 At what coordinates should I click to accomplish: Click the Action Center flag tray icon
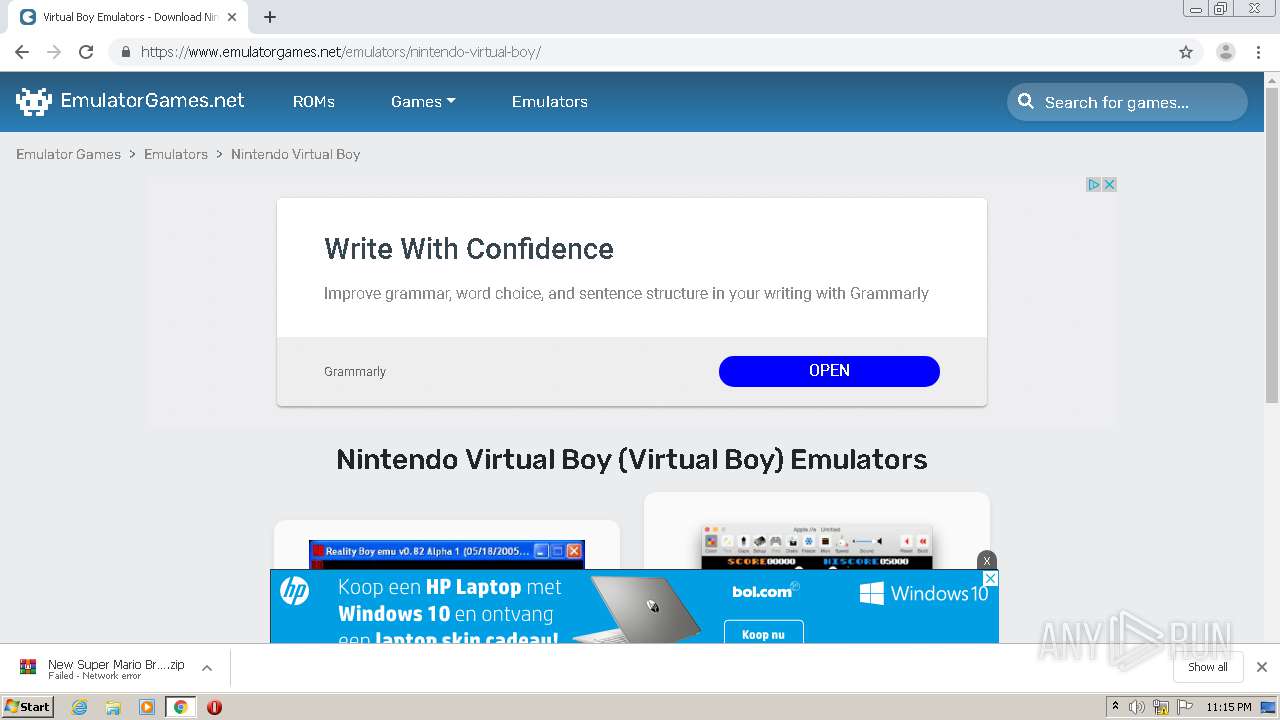click(x=1185, y=707)
